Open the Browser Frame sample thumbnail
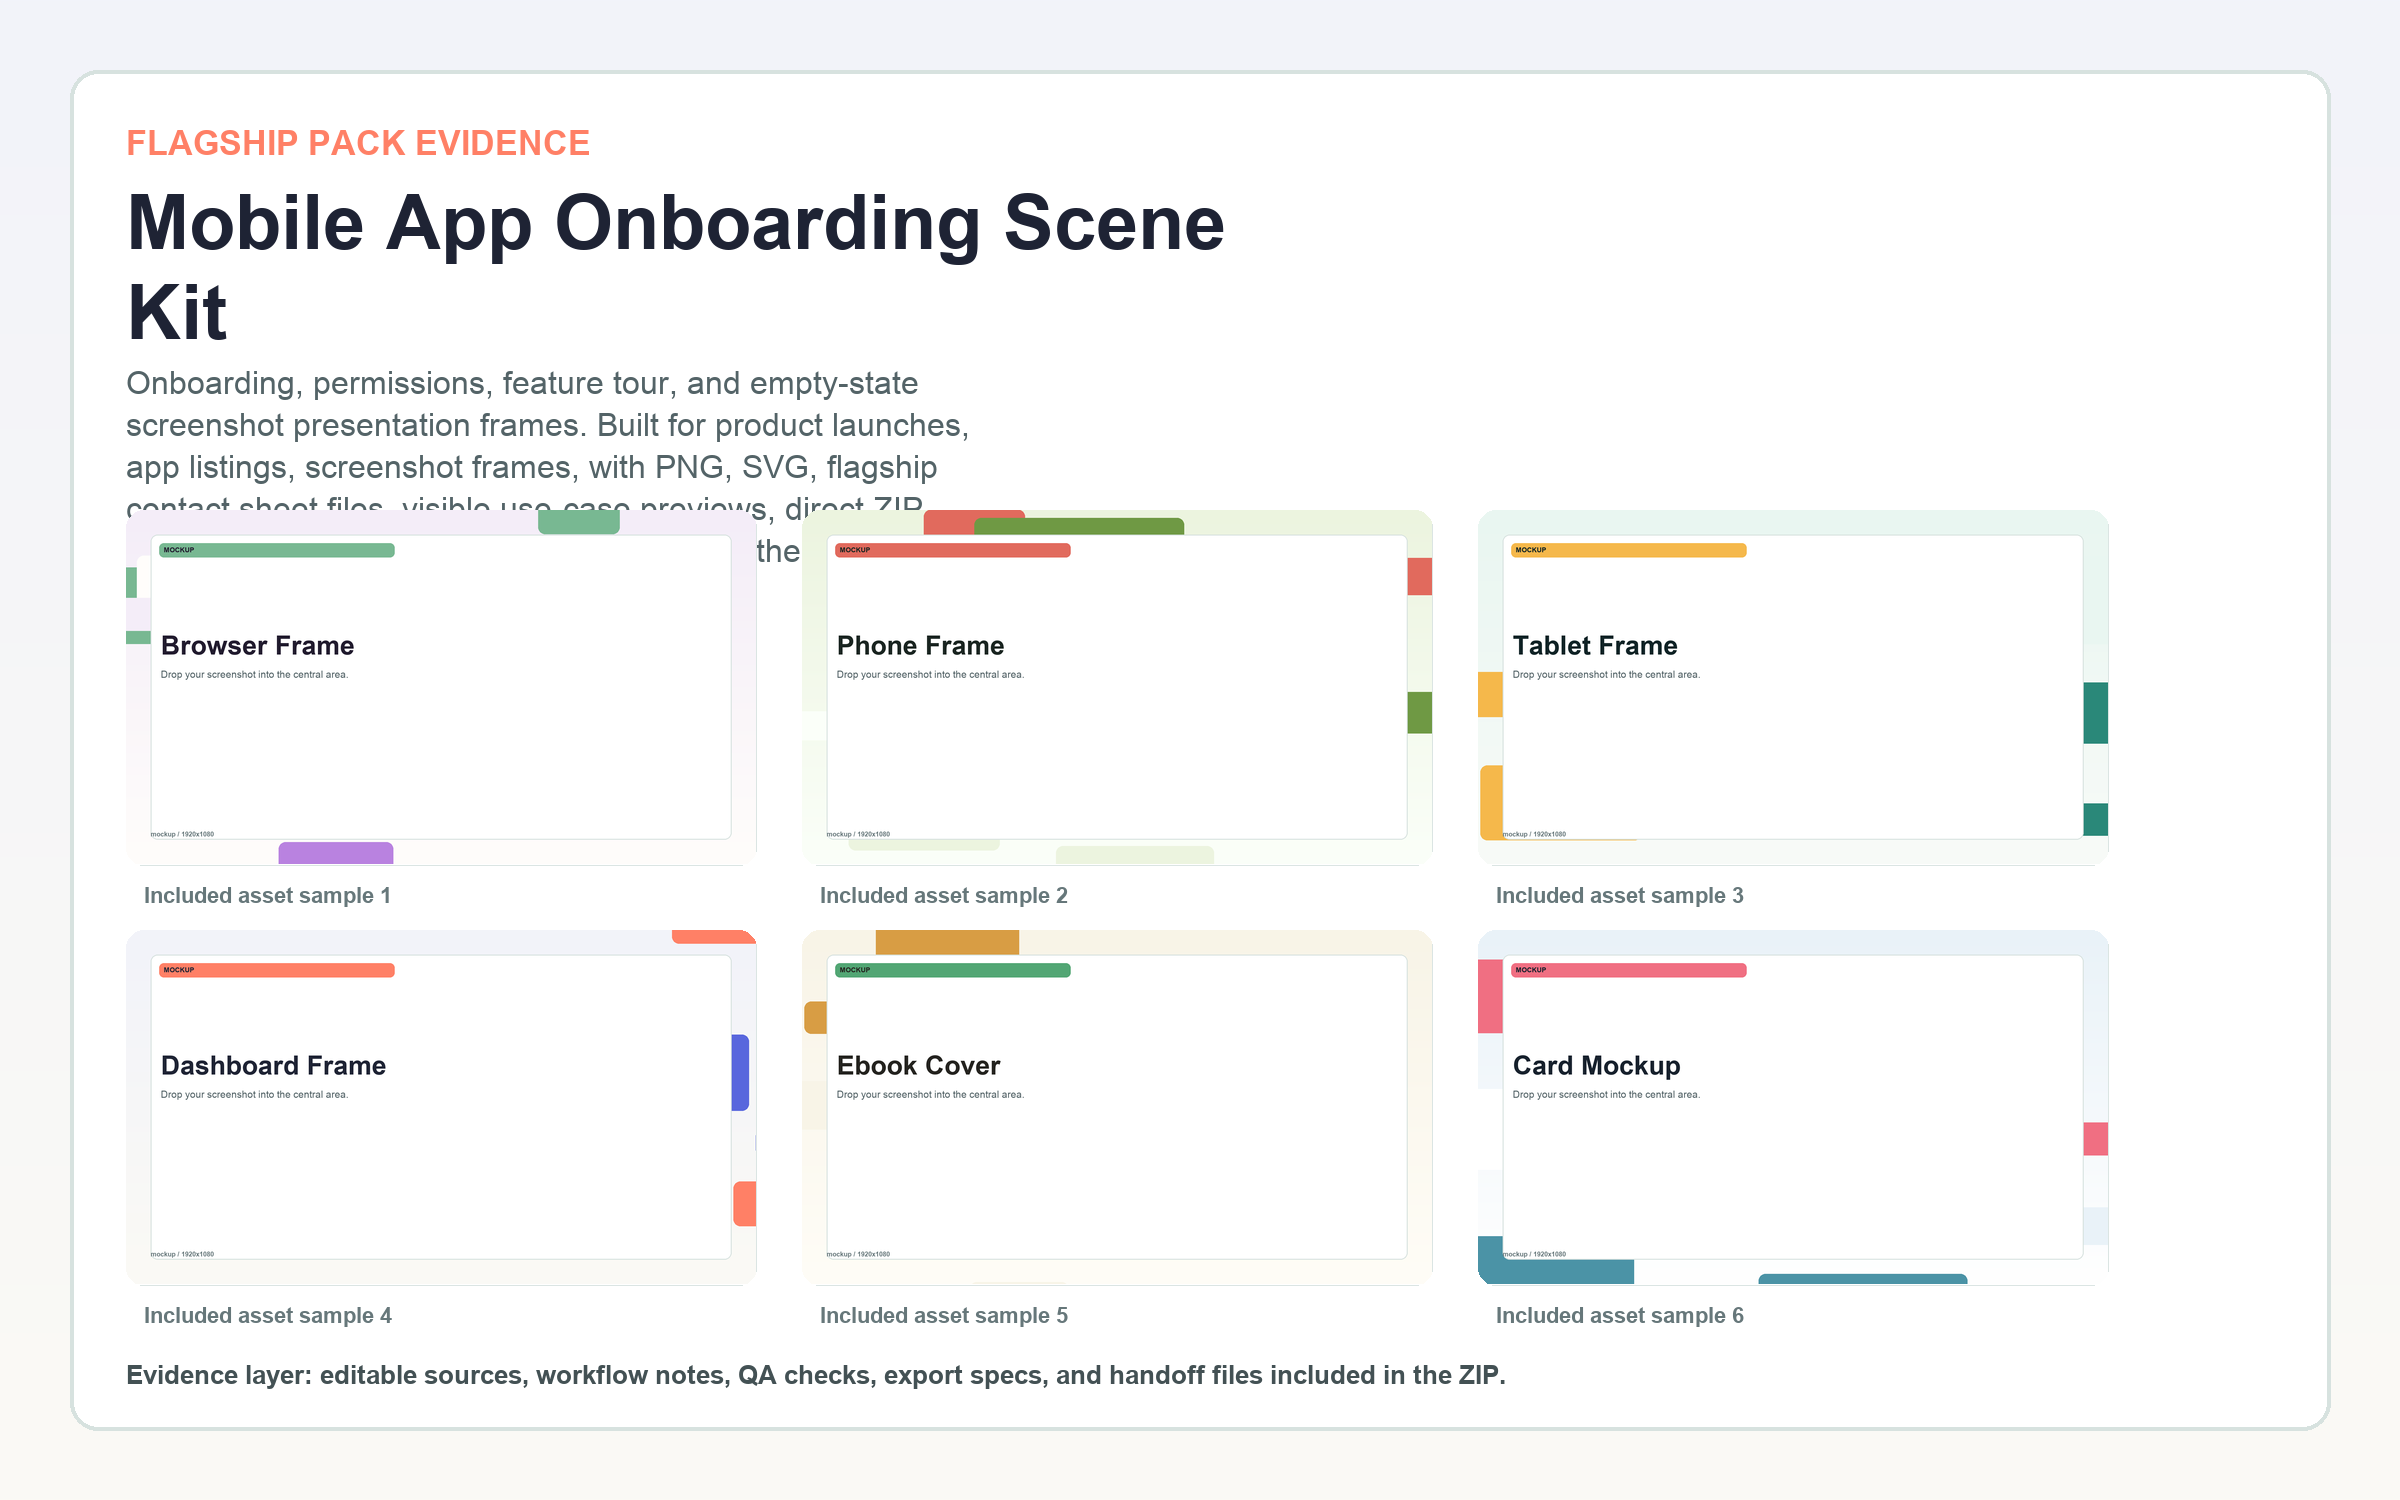This screenshot has width=2400, height=1500. pyautogui.click(x=441, y=687)
